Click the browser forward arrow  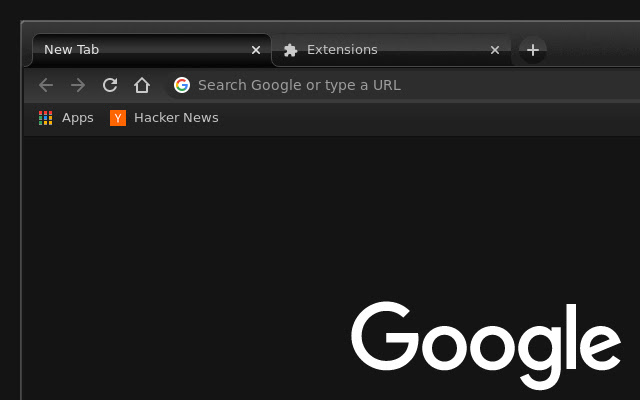tap(78, 85)
